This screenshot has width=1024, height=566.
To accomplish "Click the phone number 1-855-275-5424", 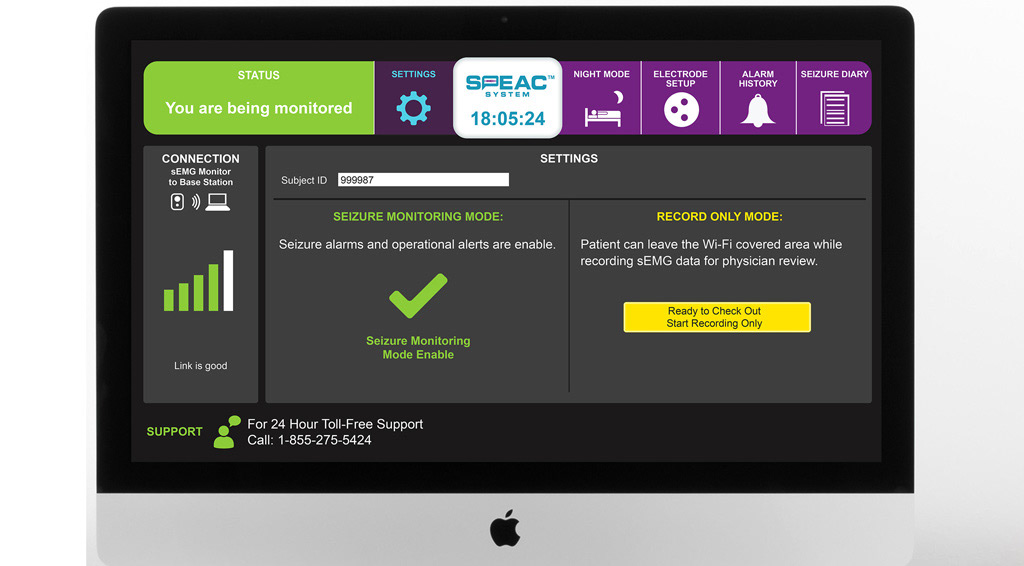I will [325, 441].
